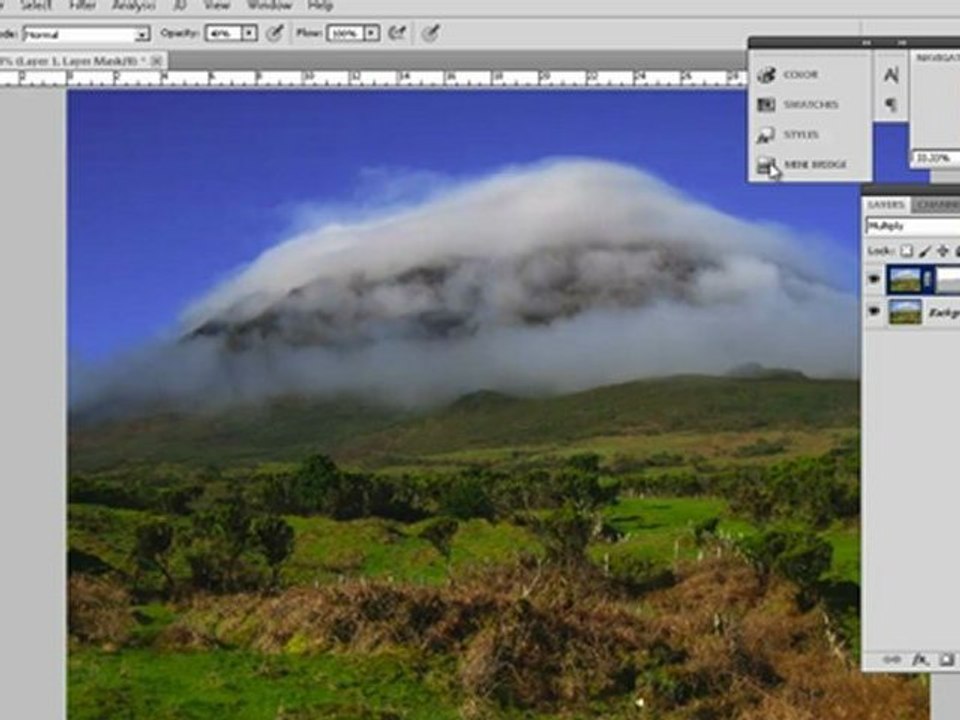The width and height of the screenshot is (960, 720).
Task: Switch to the Channels tab
Action: (x=936, y=204)
